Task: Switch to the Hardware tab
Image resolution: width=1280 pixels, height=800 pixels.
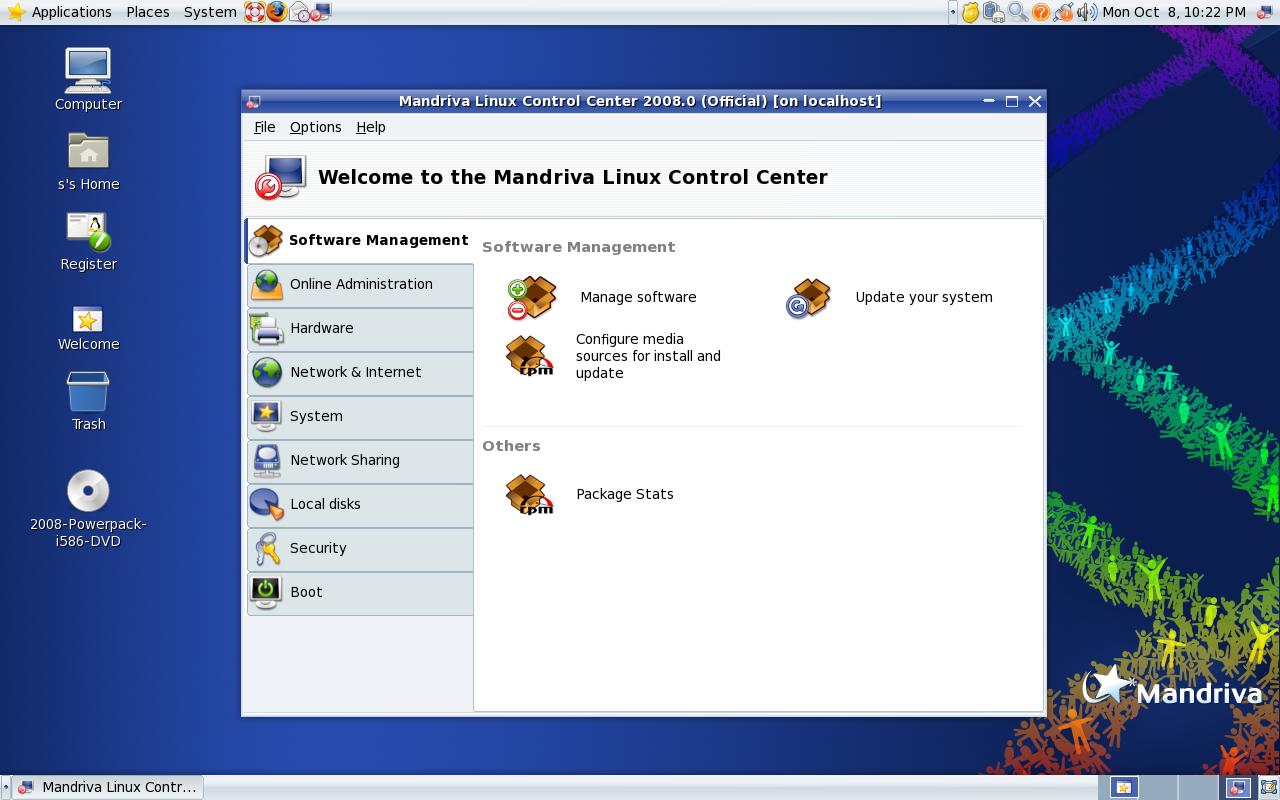Action: tap(360, 329)
